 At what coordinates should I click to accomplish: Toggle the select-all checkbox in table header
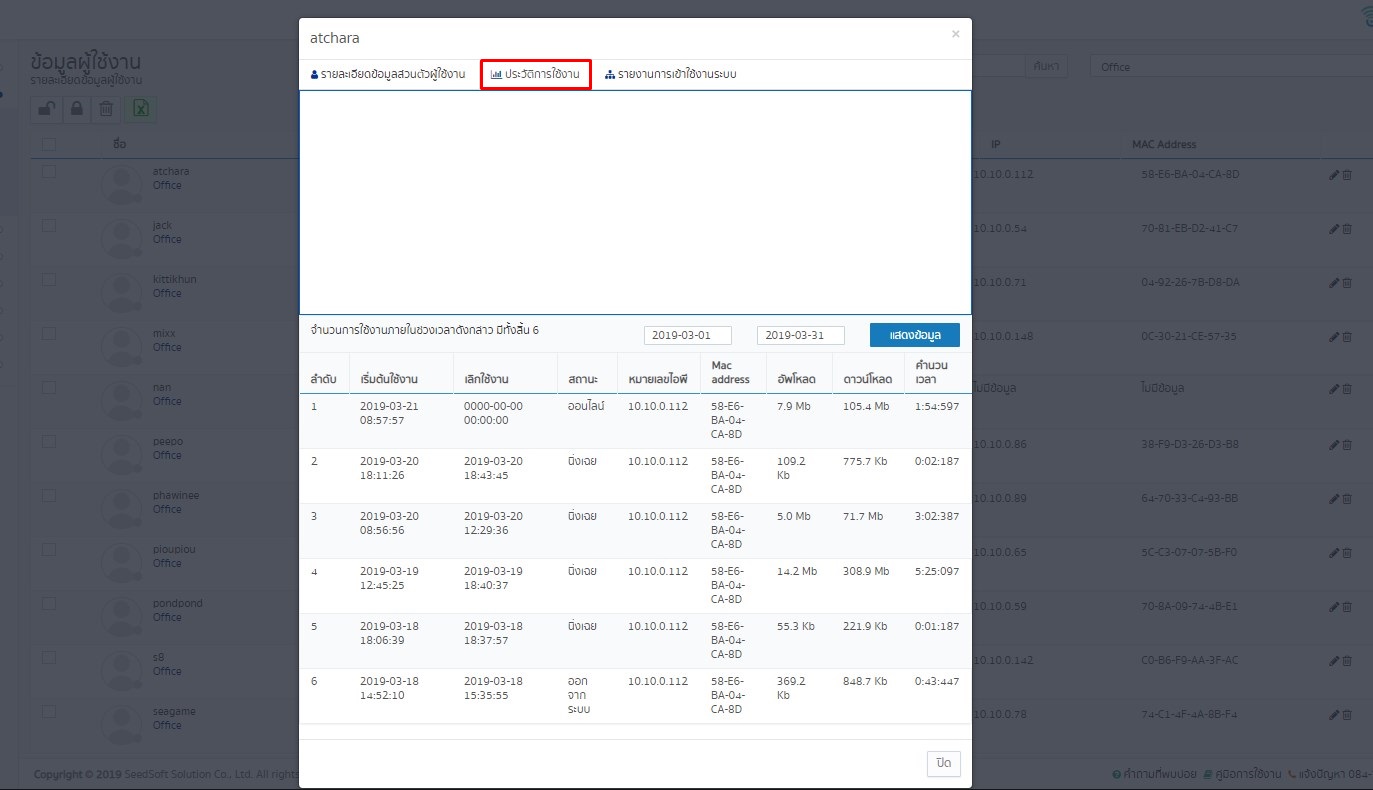[48, 144]
